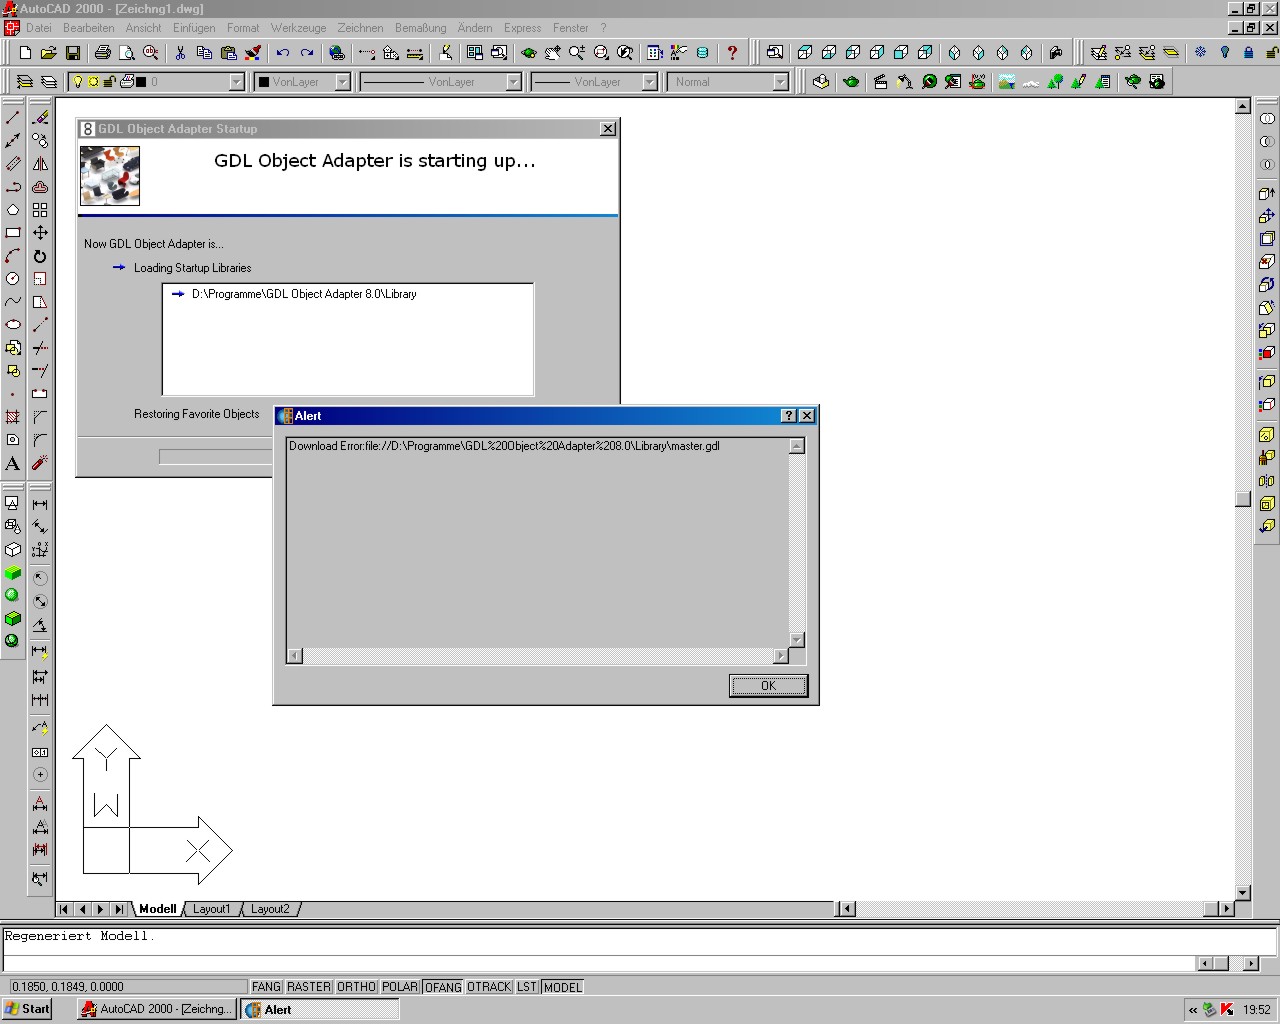Select the Rotate modify tool
The width and height of the screenshot is (1280, 1024).
click(x=40, y=256)
